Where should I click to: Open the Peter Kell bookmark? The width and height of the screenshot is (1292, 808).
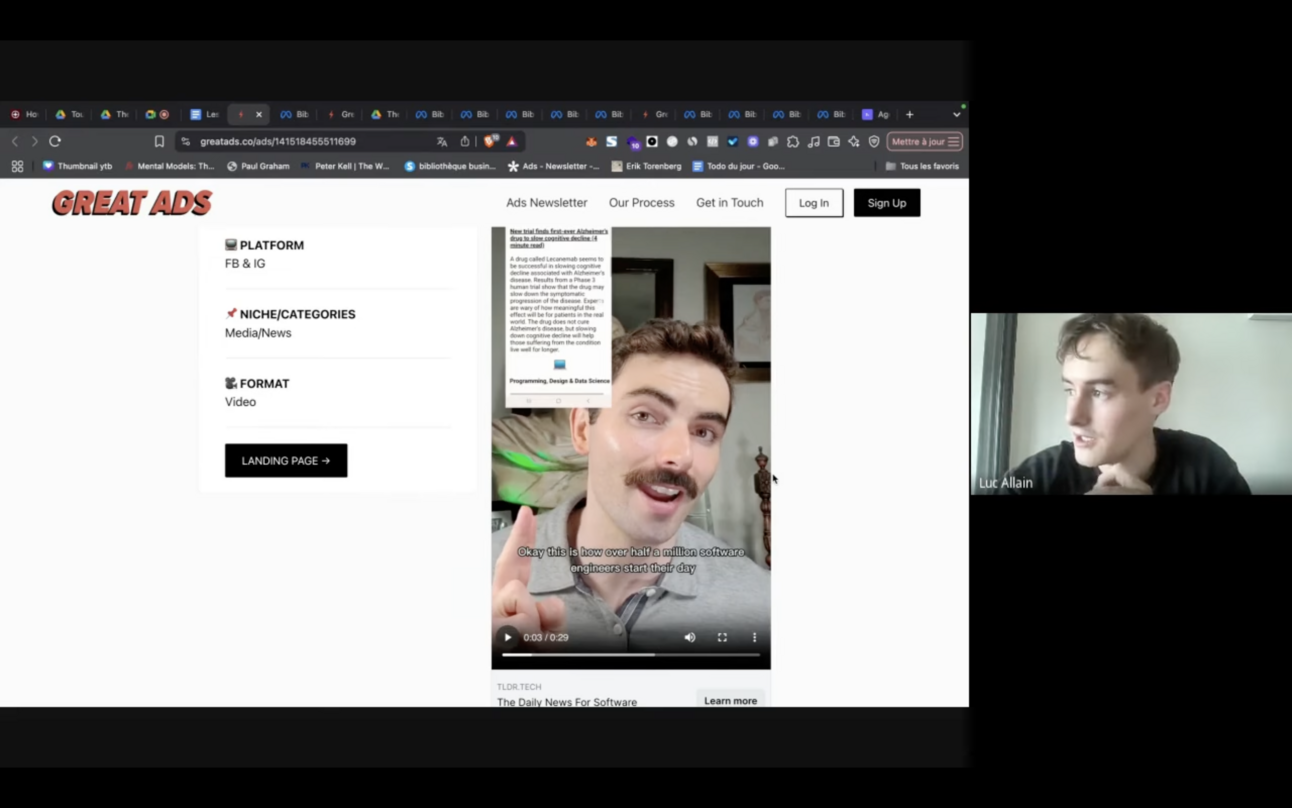point(347,165)
